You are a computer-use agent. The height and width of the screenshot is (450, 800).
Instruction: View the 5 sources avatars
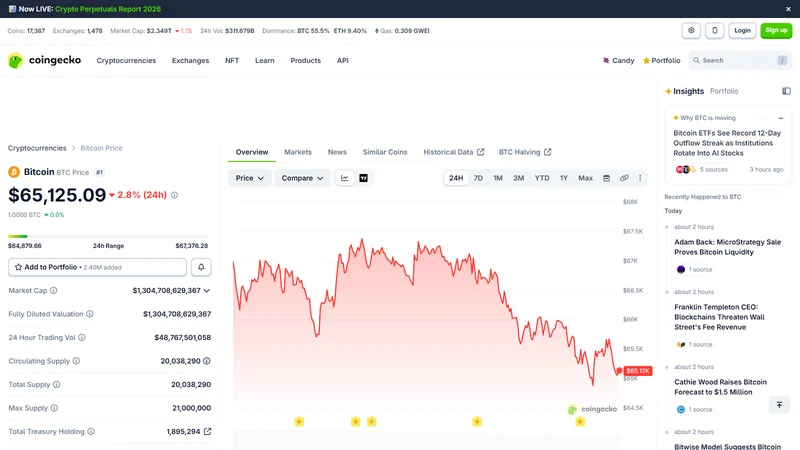686,169
